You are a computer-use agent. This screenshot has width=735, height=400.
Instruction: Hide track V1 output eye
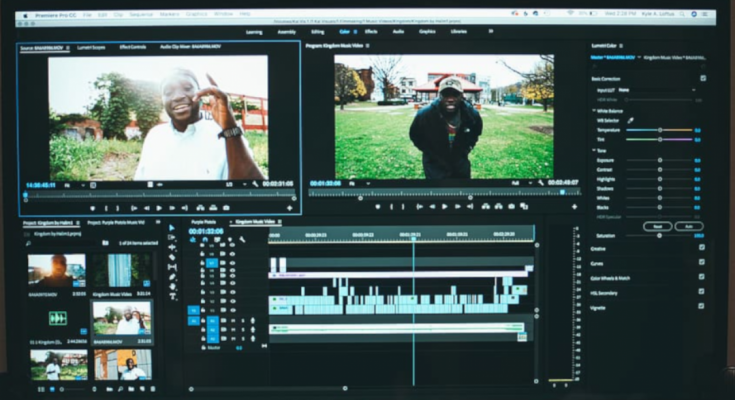232,309
